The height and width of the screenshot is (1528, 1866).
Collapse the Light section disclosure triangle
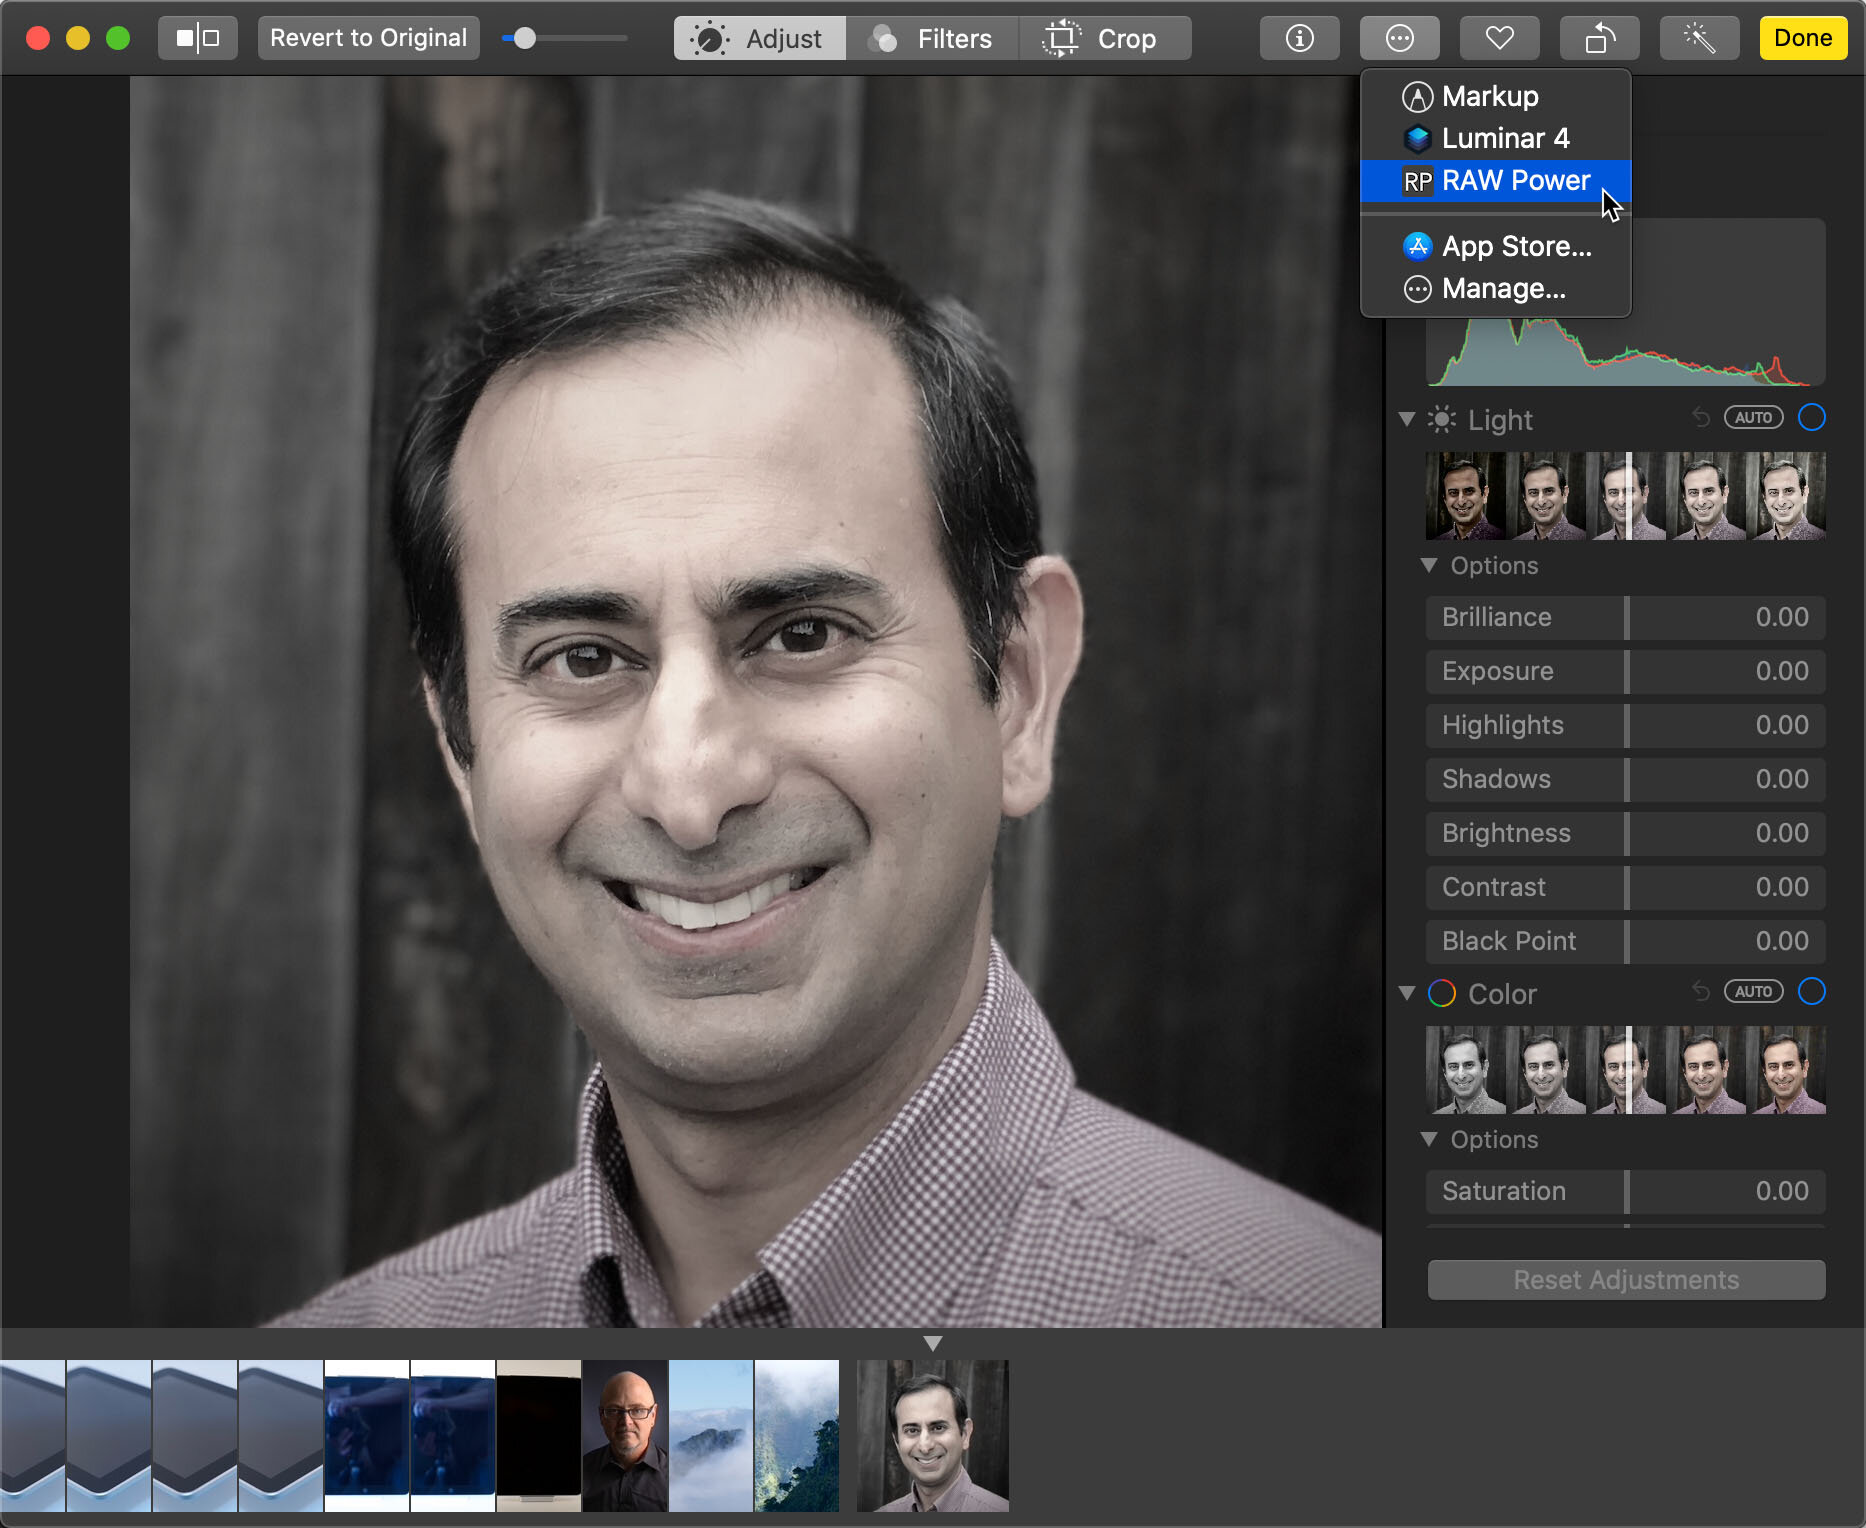pyautogui.click(x=1407, y=420)
